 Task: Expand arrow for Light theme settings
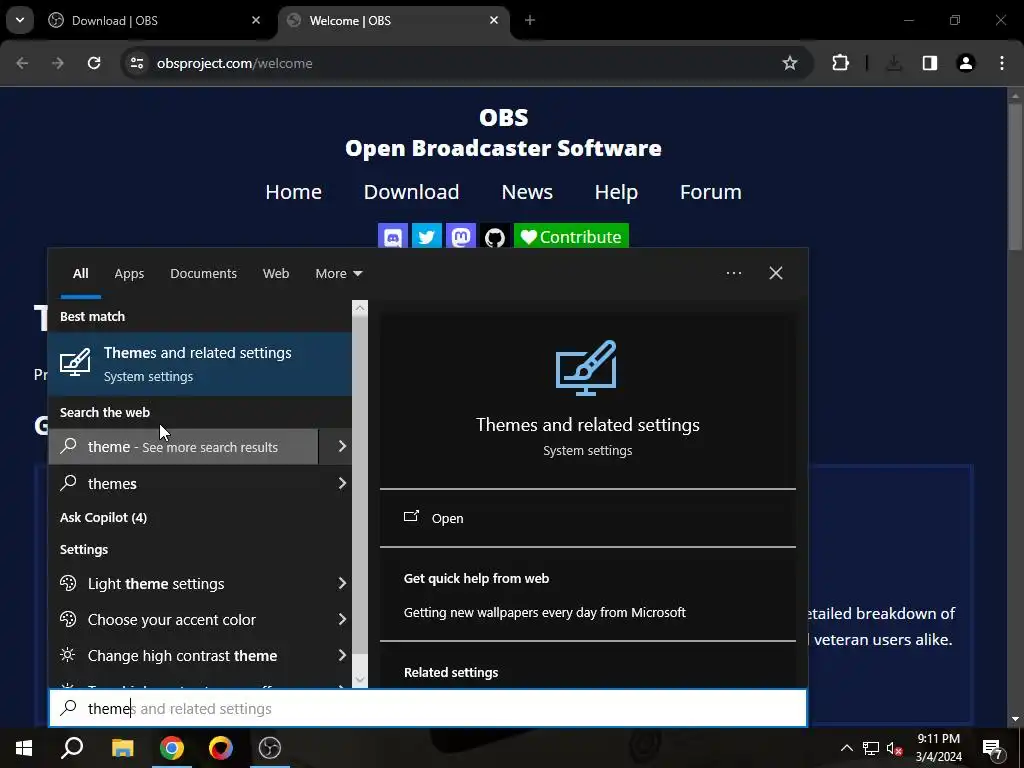click(342, 584)
